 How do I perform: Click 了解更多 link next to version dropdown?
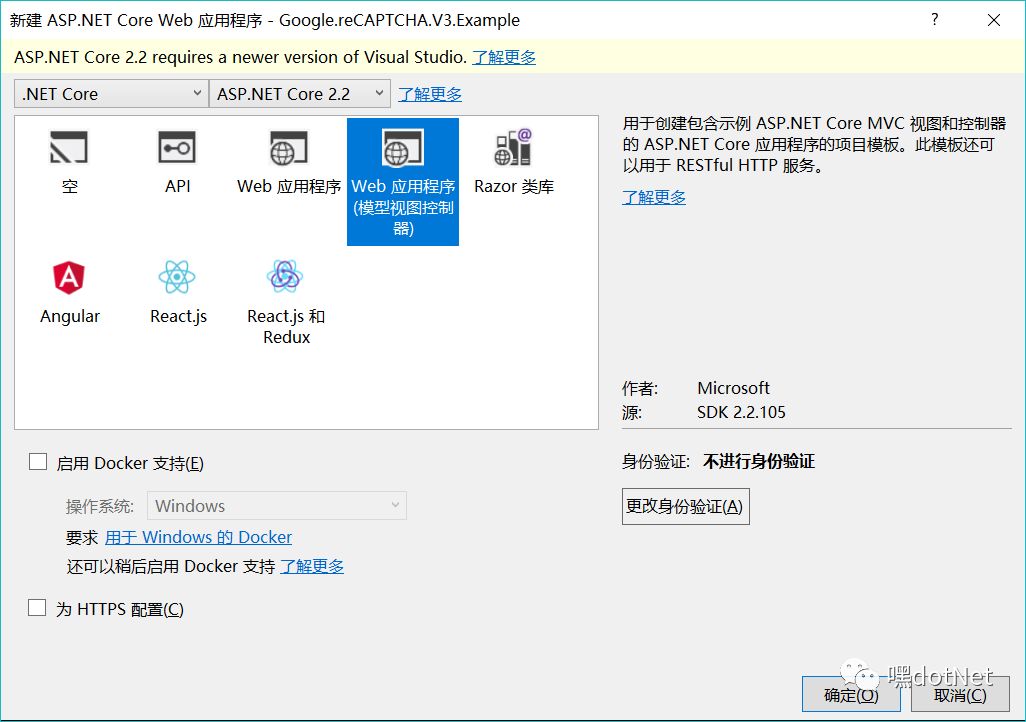[x=430, y=94]
